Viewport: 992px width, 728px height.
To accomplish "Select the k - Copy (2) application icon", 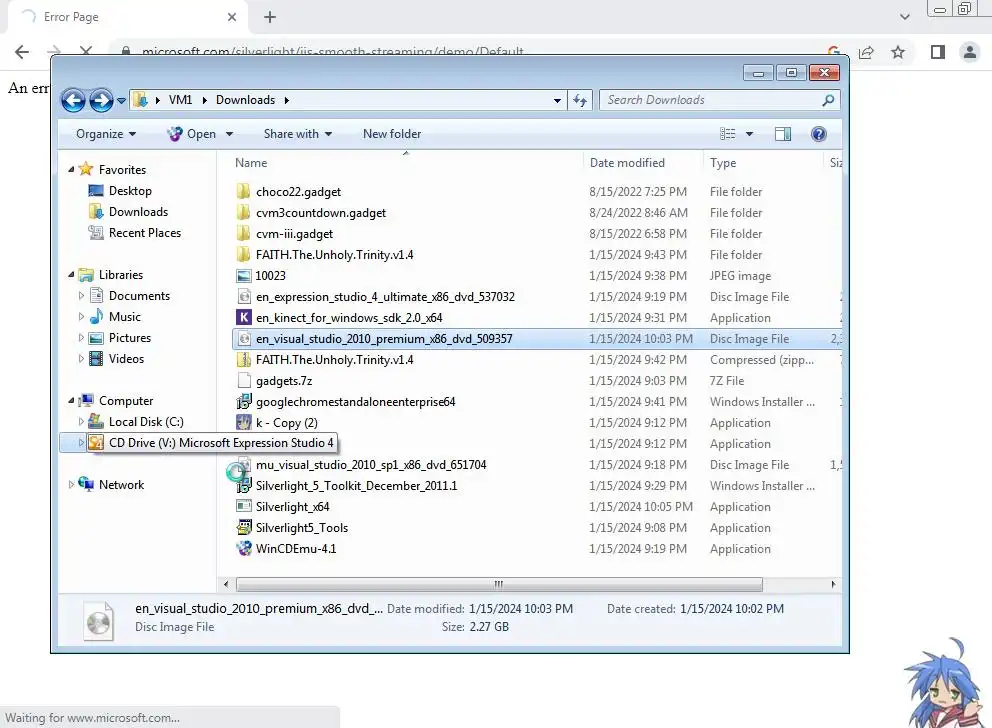I will coord(244,423).
